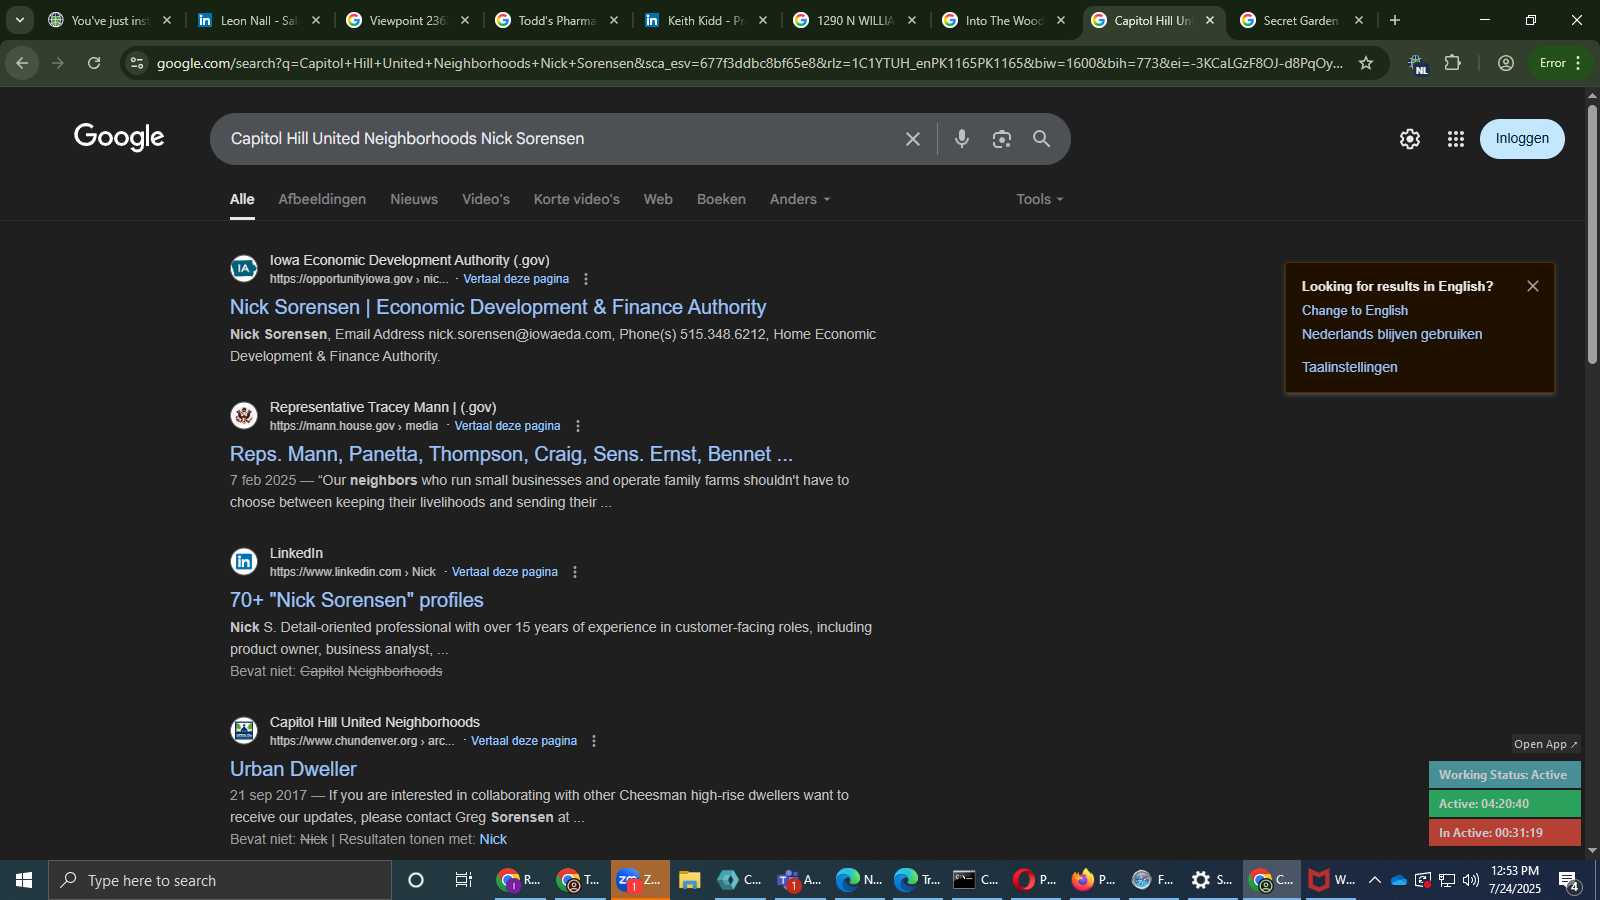Image resolution: width=1600 pixels, height=900 pixels.
Task: Open the Extensions puzzle icon
Action: click(1453, 63)
